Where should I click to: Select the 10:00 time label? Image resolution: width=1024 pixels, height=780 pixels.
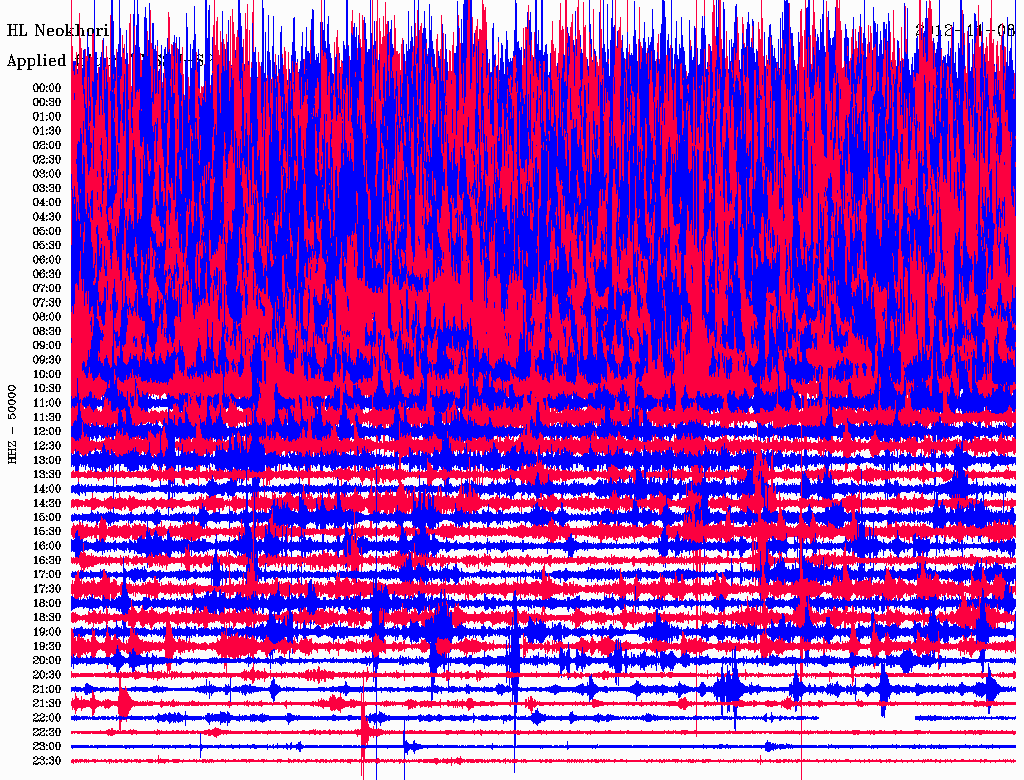[47, 374]
